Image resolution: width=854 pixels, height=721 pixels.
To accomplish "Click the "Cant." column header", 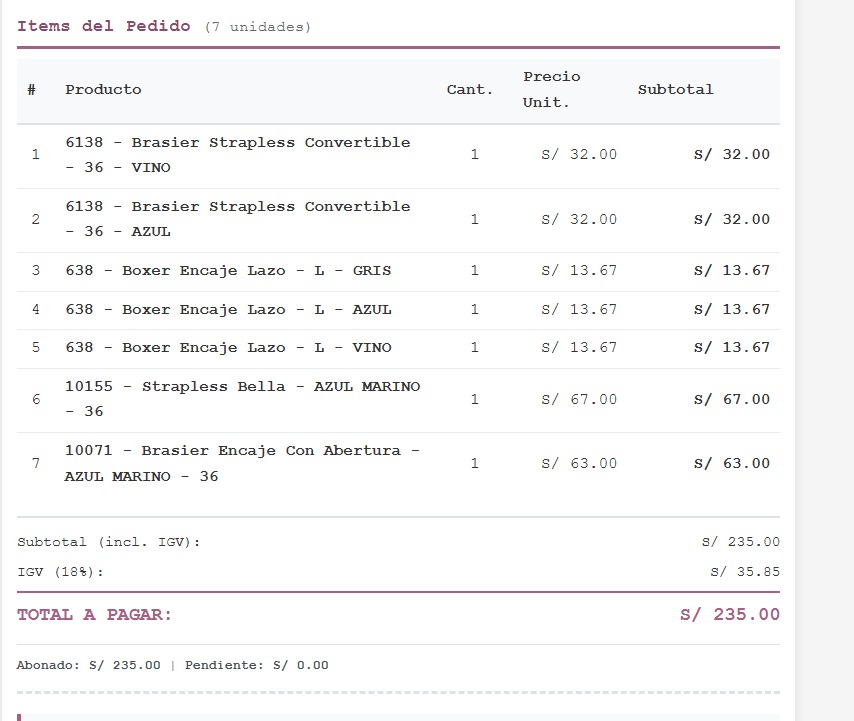I will click(470, 90).
